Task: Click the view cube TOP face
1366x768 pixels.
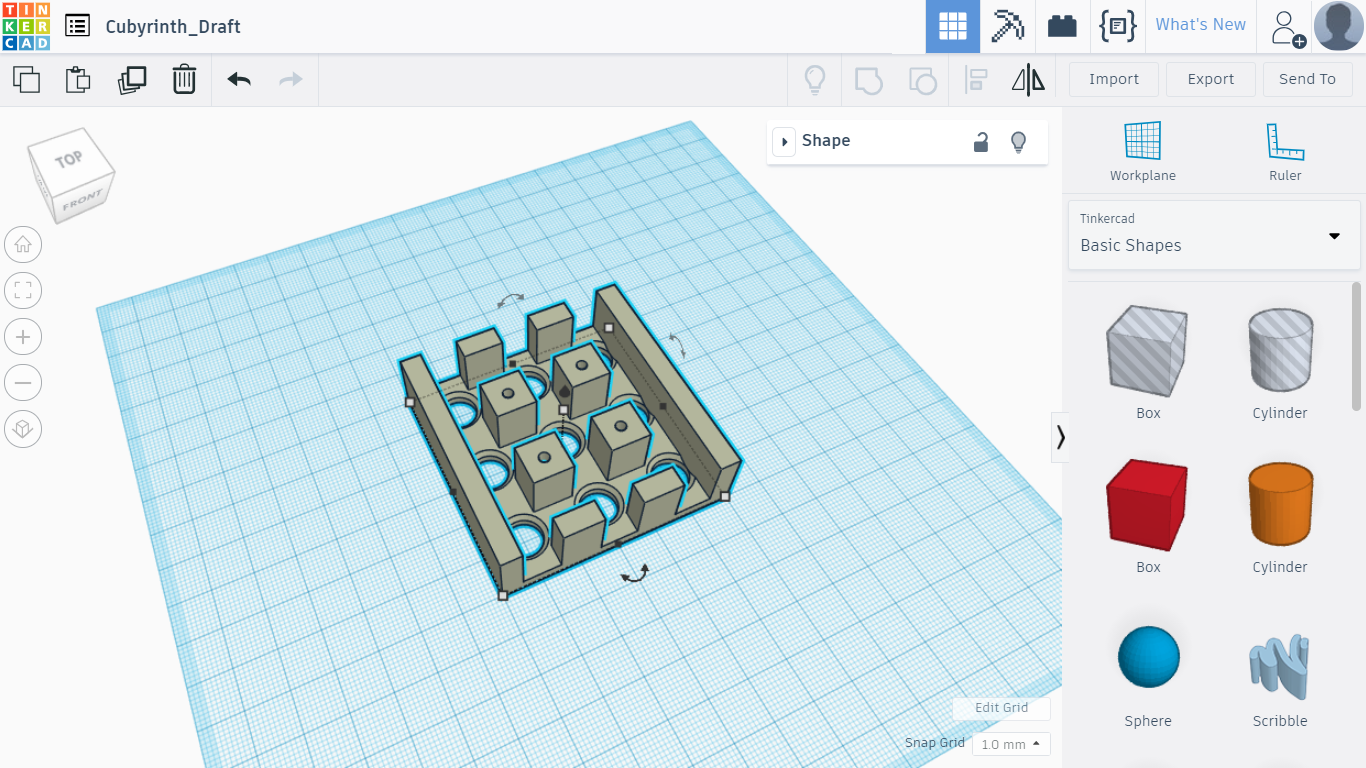Action: (69, 159)
